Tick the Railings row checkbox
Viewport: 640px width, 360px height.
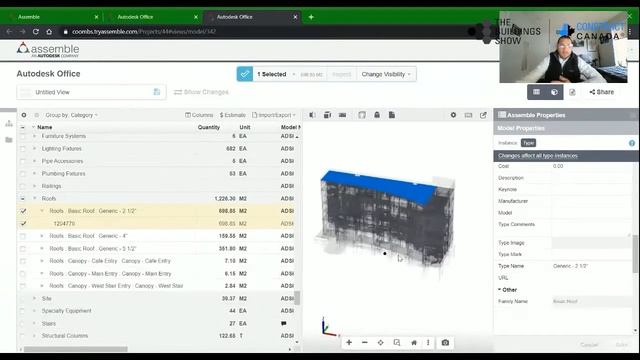click(23, 186)
